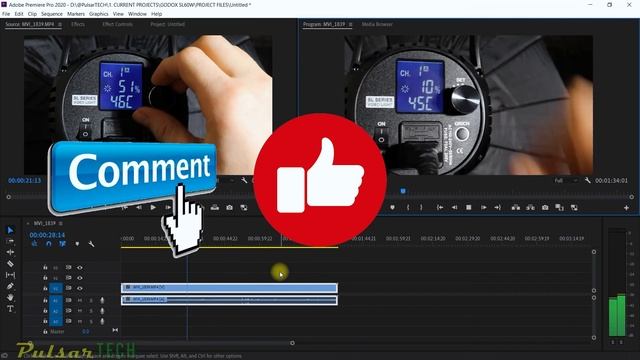Viewport: 640px width, 360px height.
Task: Select the Hand tool
Action: click(x=11, y=297)
